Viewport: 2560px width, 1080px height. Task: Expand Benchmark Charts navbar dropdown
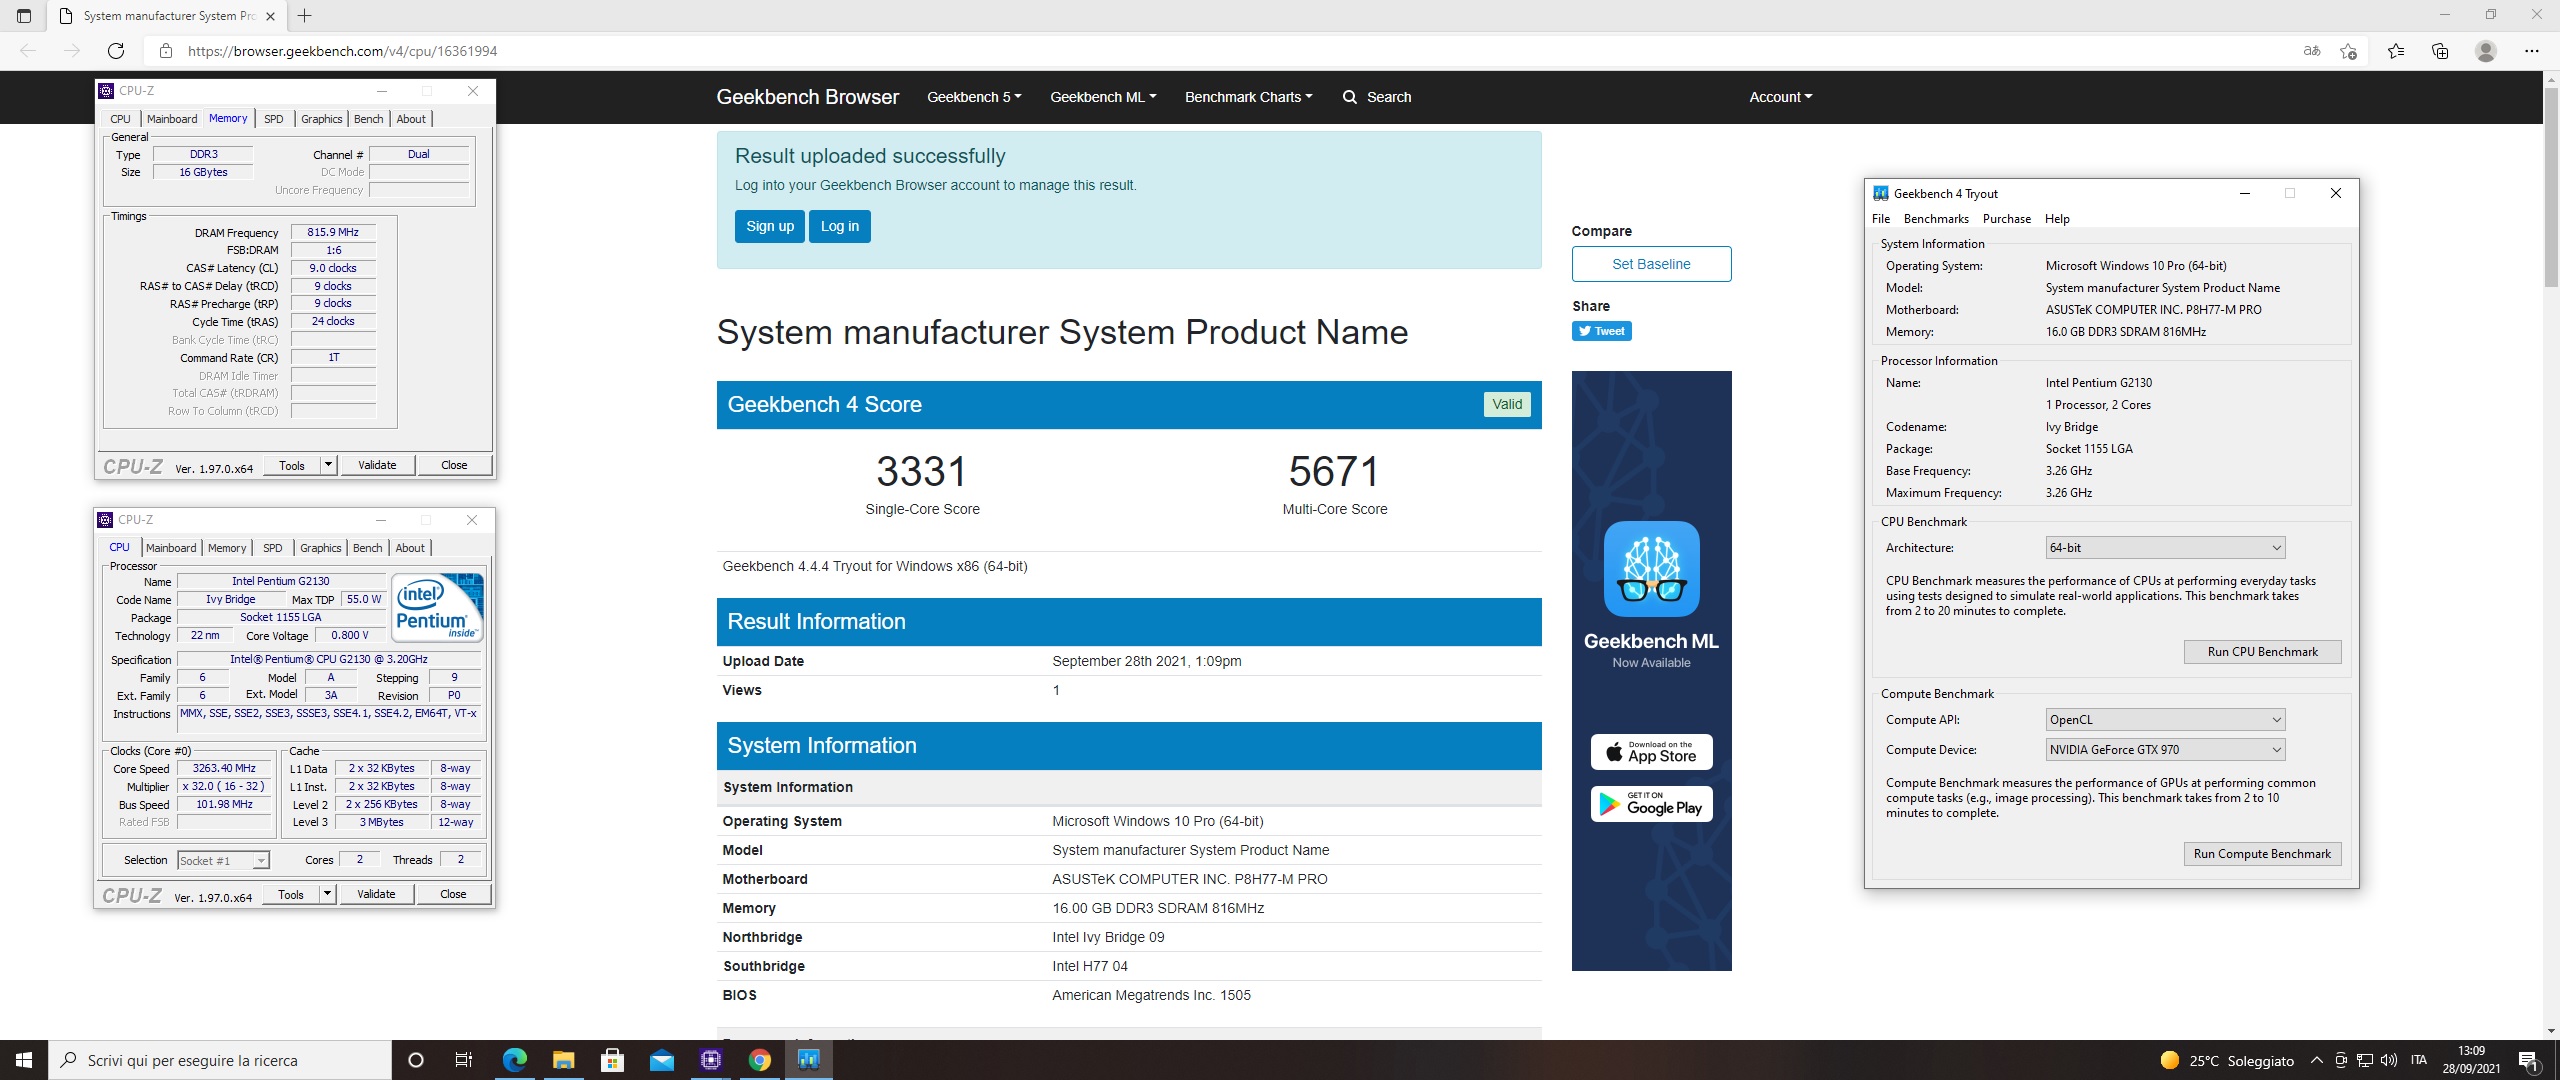click(1248, 97)
